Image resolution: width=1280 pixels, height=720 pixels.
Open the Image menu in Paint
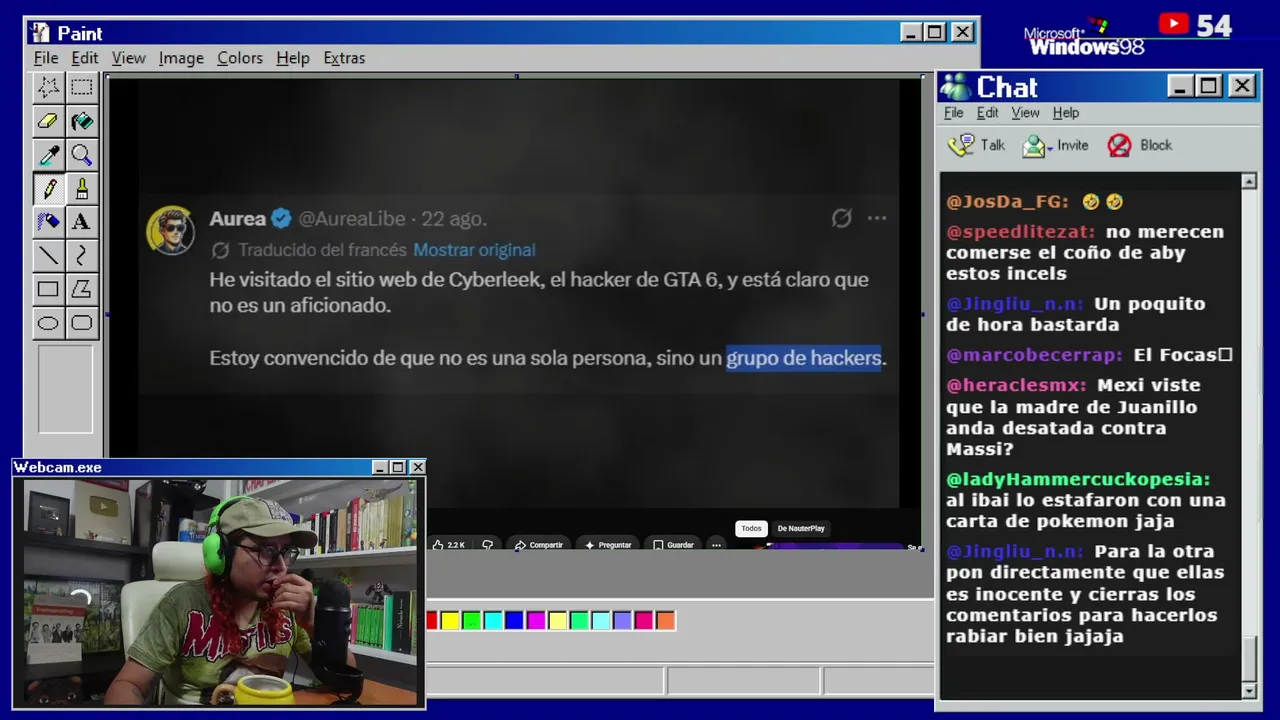181,58
